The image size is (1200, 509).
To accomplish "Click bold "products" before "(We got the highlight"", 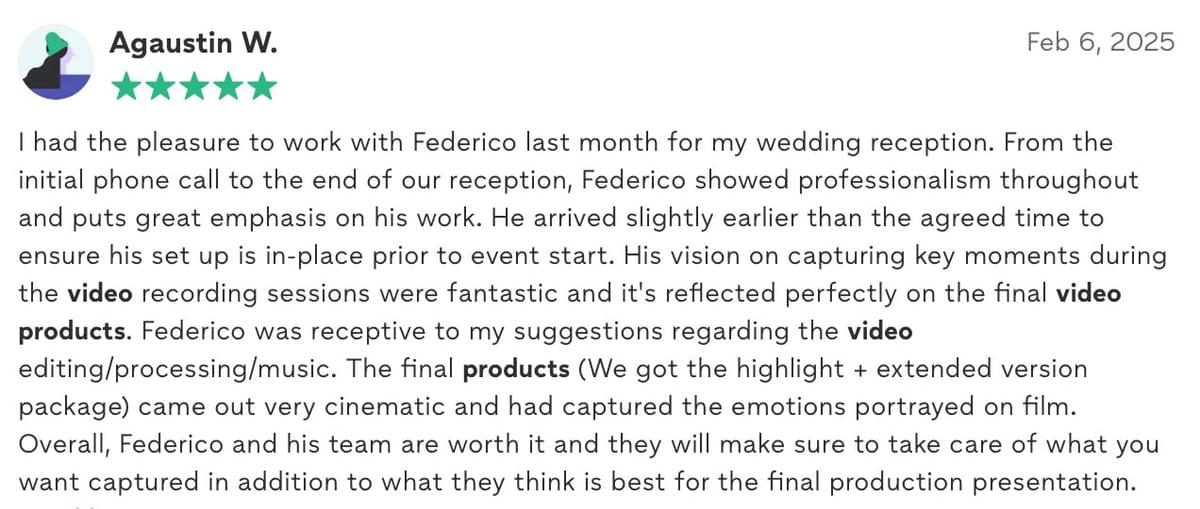I will 516,369.
